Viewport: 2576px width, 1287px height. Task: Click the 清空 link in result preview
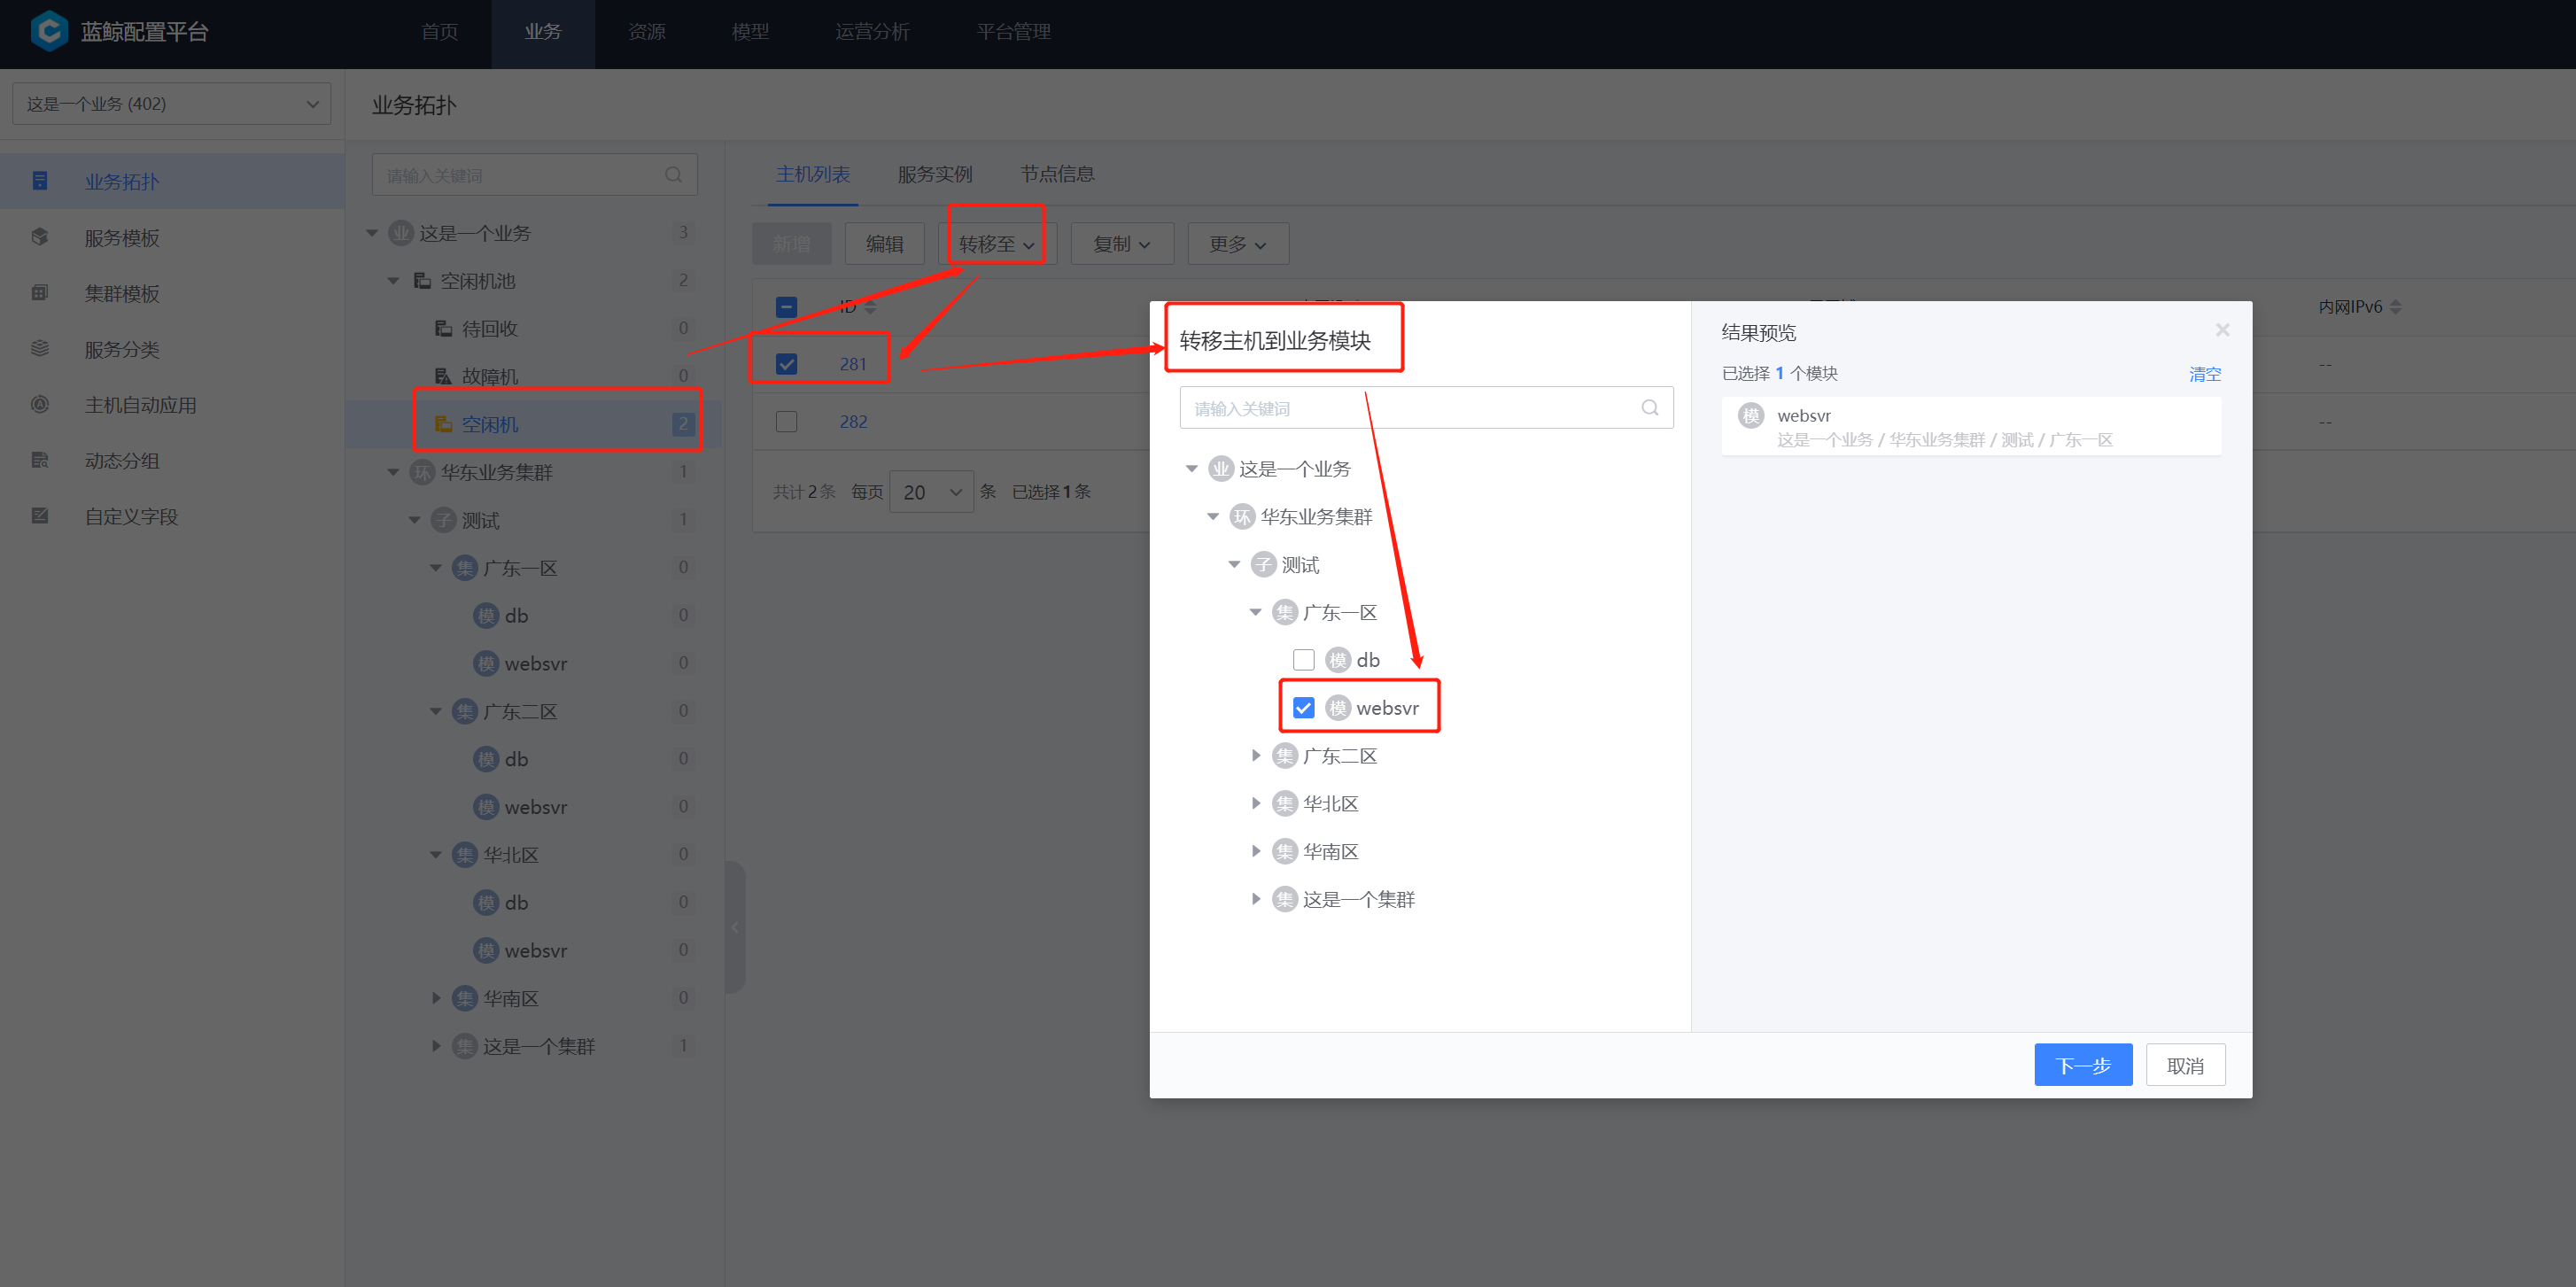(x=2204, y=374)
